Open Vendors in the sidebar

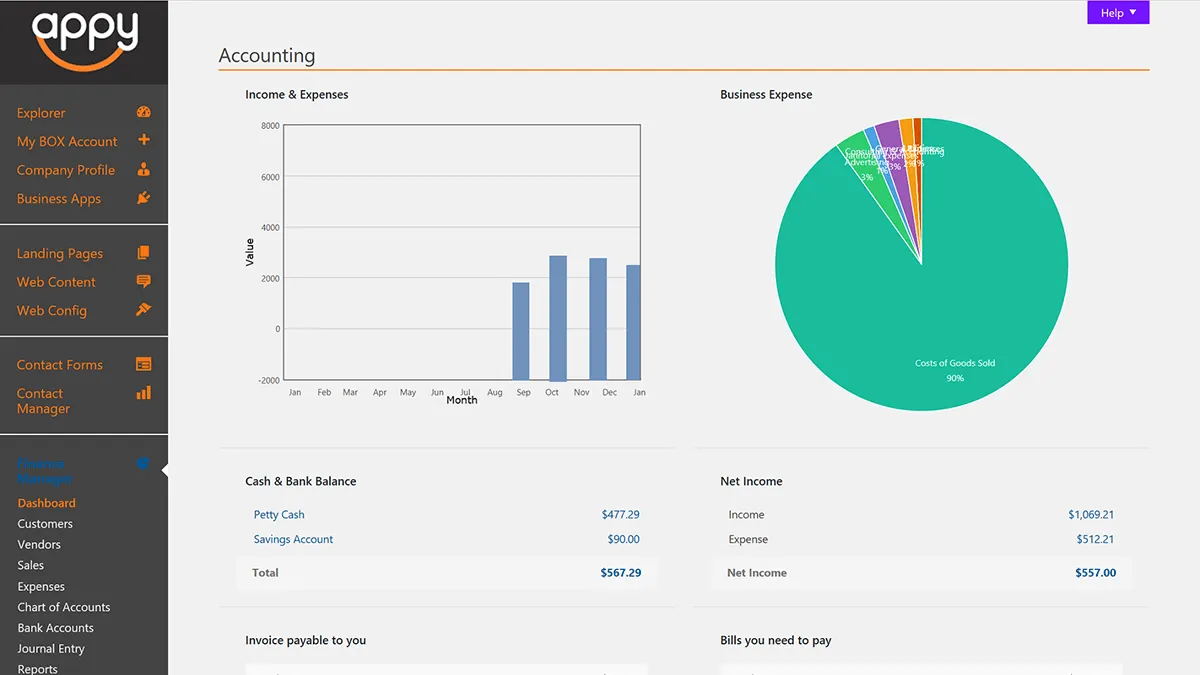[39, 545]
